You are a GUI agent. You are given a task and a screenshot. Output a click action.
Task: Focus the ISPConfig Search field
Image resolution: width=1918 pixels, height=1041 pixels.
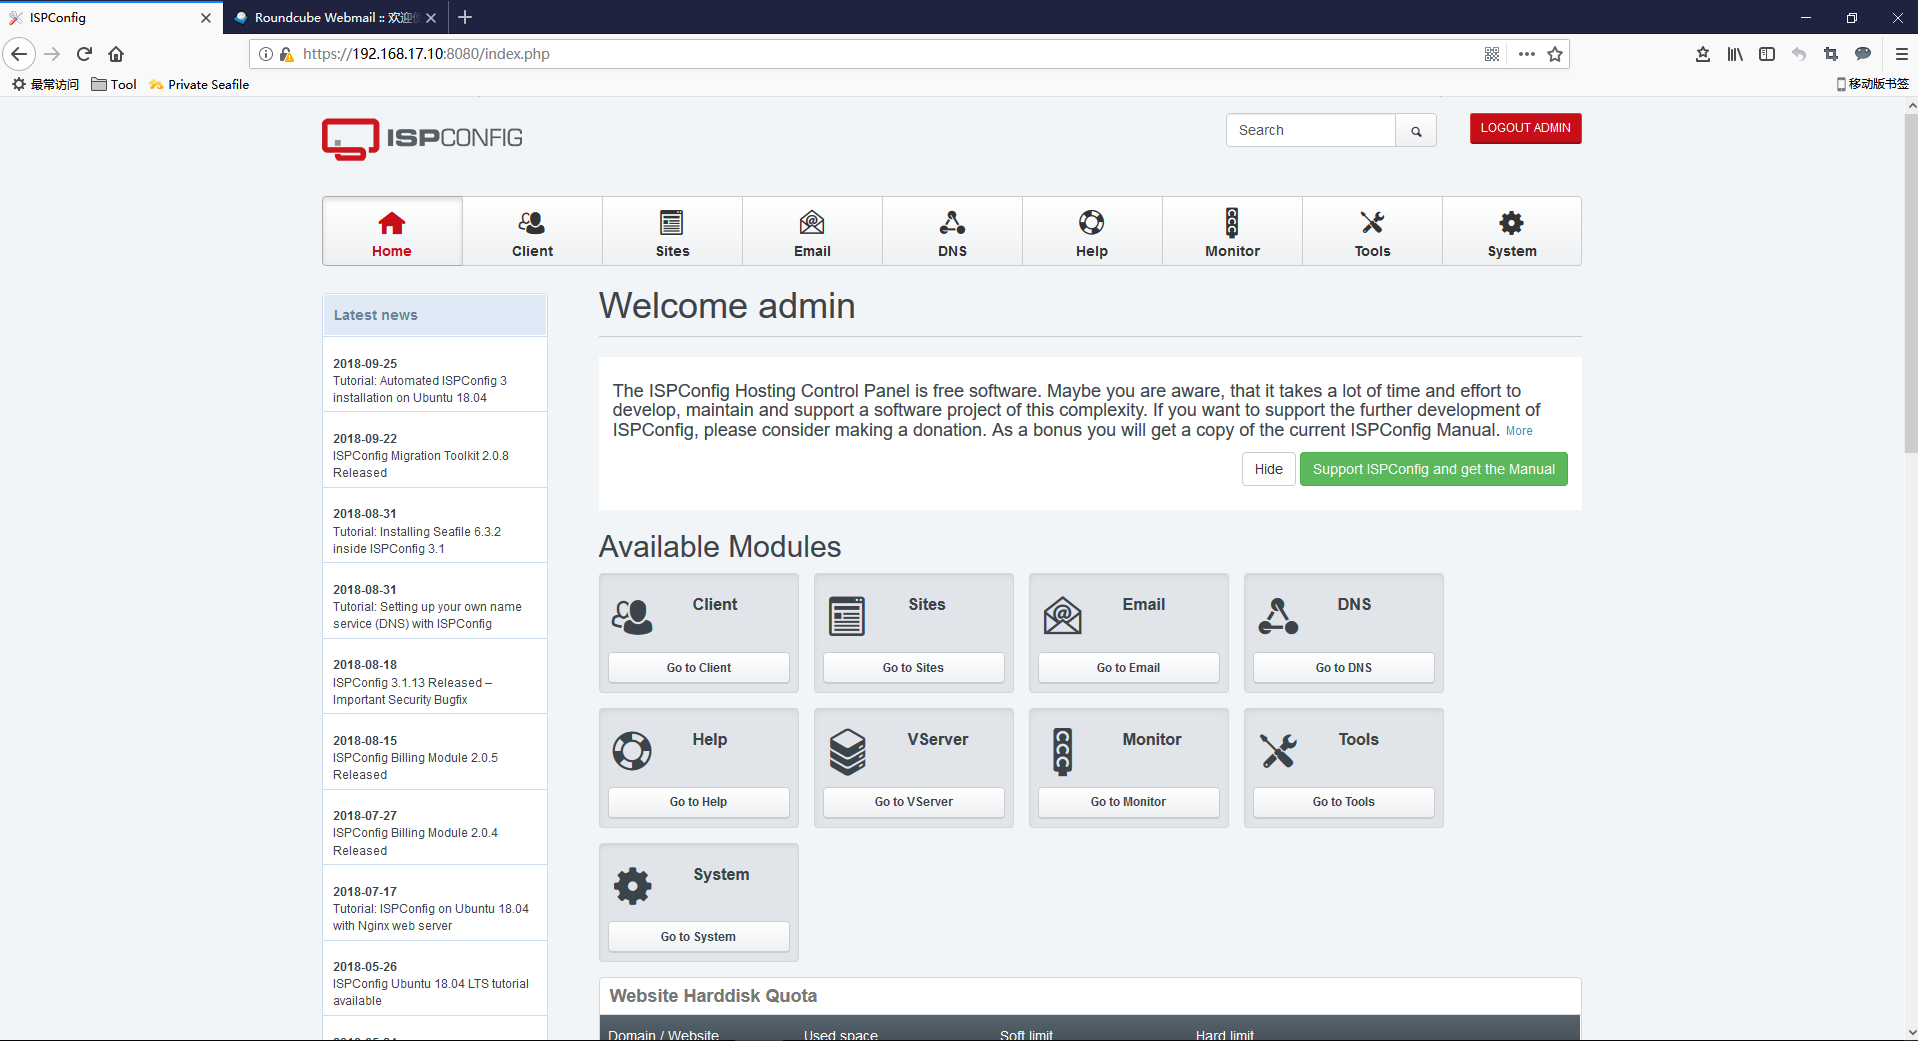click(1311, 131)
